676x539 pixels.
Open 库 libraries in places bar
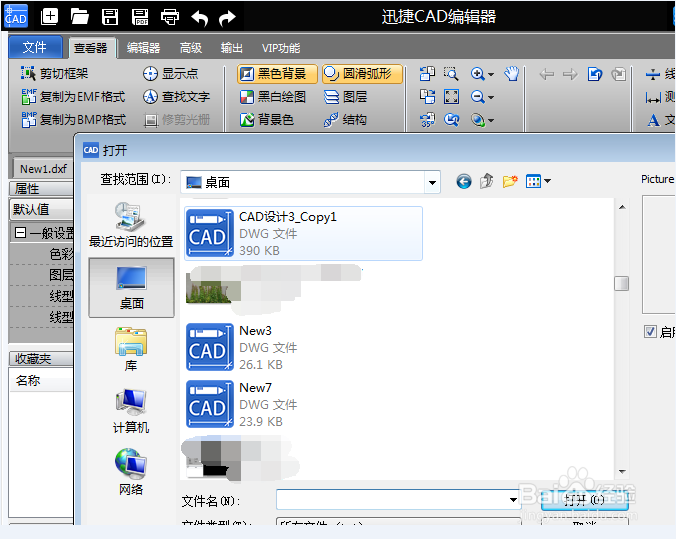131,349
